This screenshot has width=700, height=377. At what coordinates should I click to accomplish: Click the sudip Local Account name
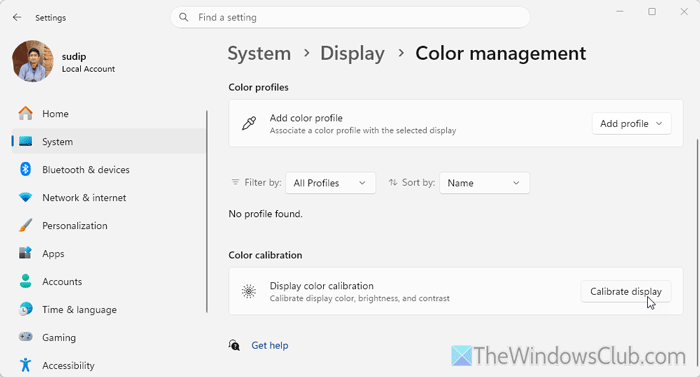[88, 62]
